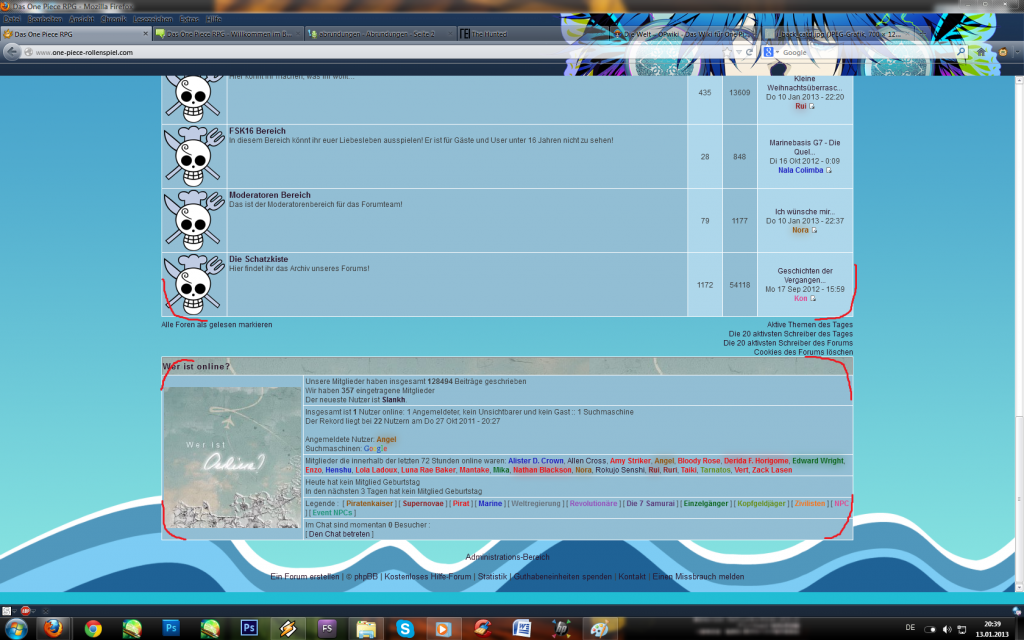
Task: Open the Chronik menu
Action: pos(114,19)
